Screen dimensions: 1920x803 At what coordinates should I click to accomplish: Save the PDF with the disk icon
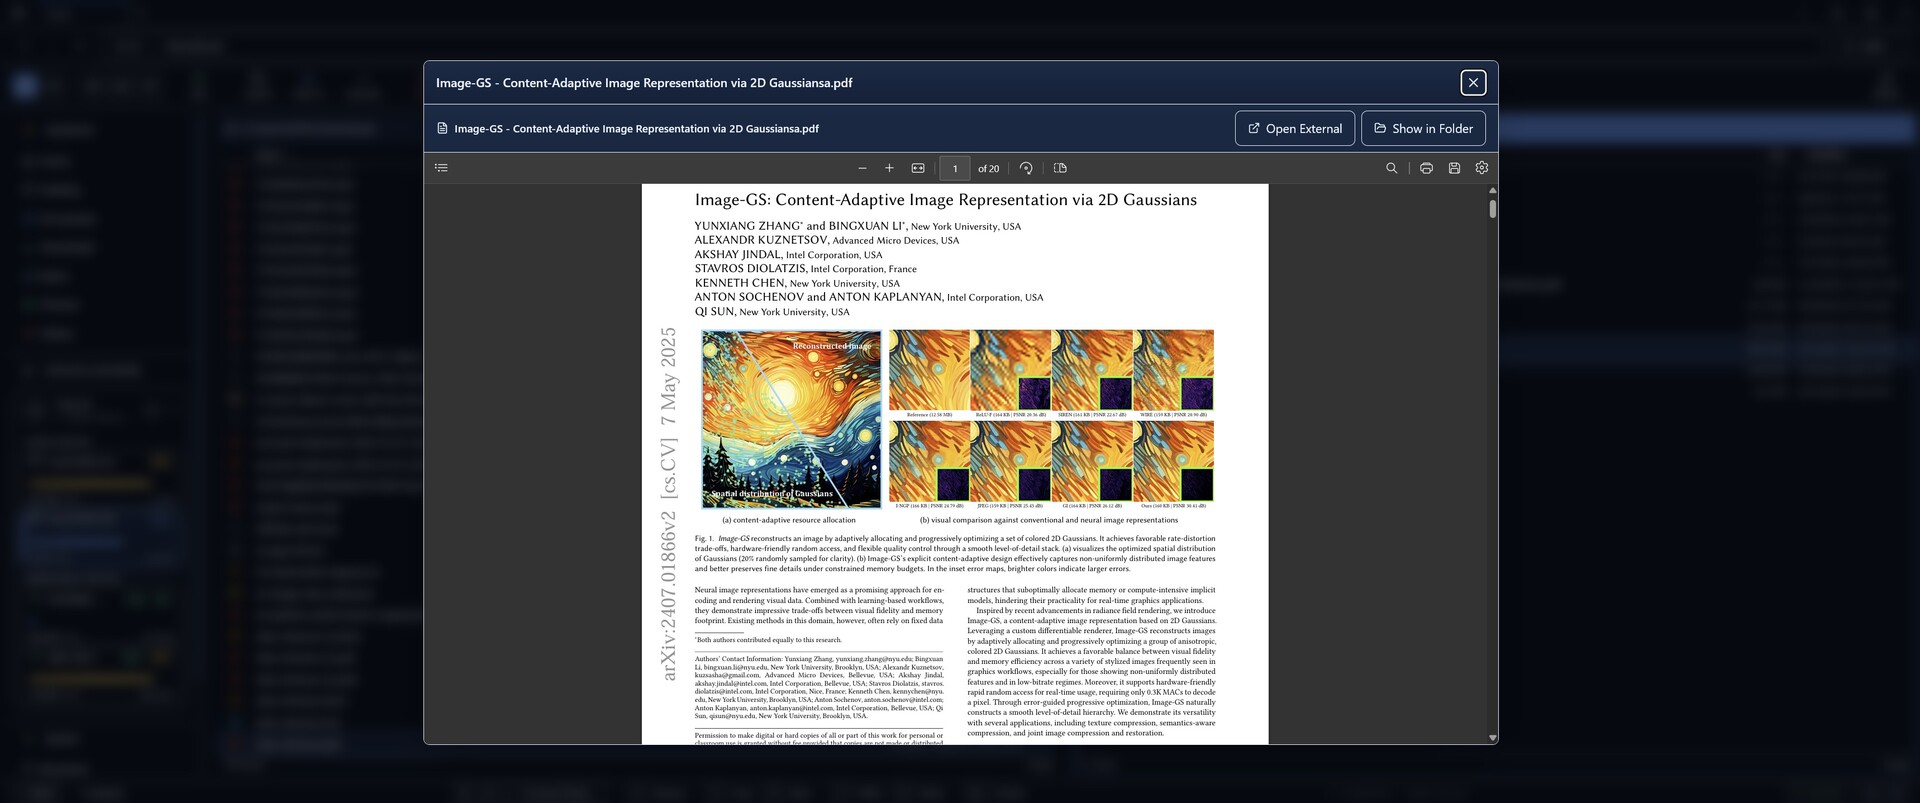(1454, 168)
